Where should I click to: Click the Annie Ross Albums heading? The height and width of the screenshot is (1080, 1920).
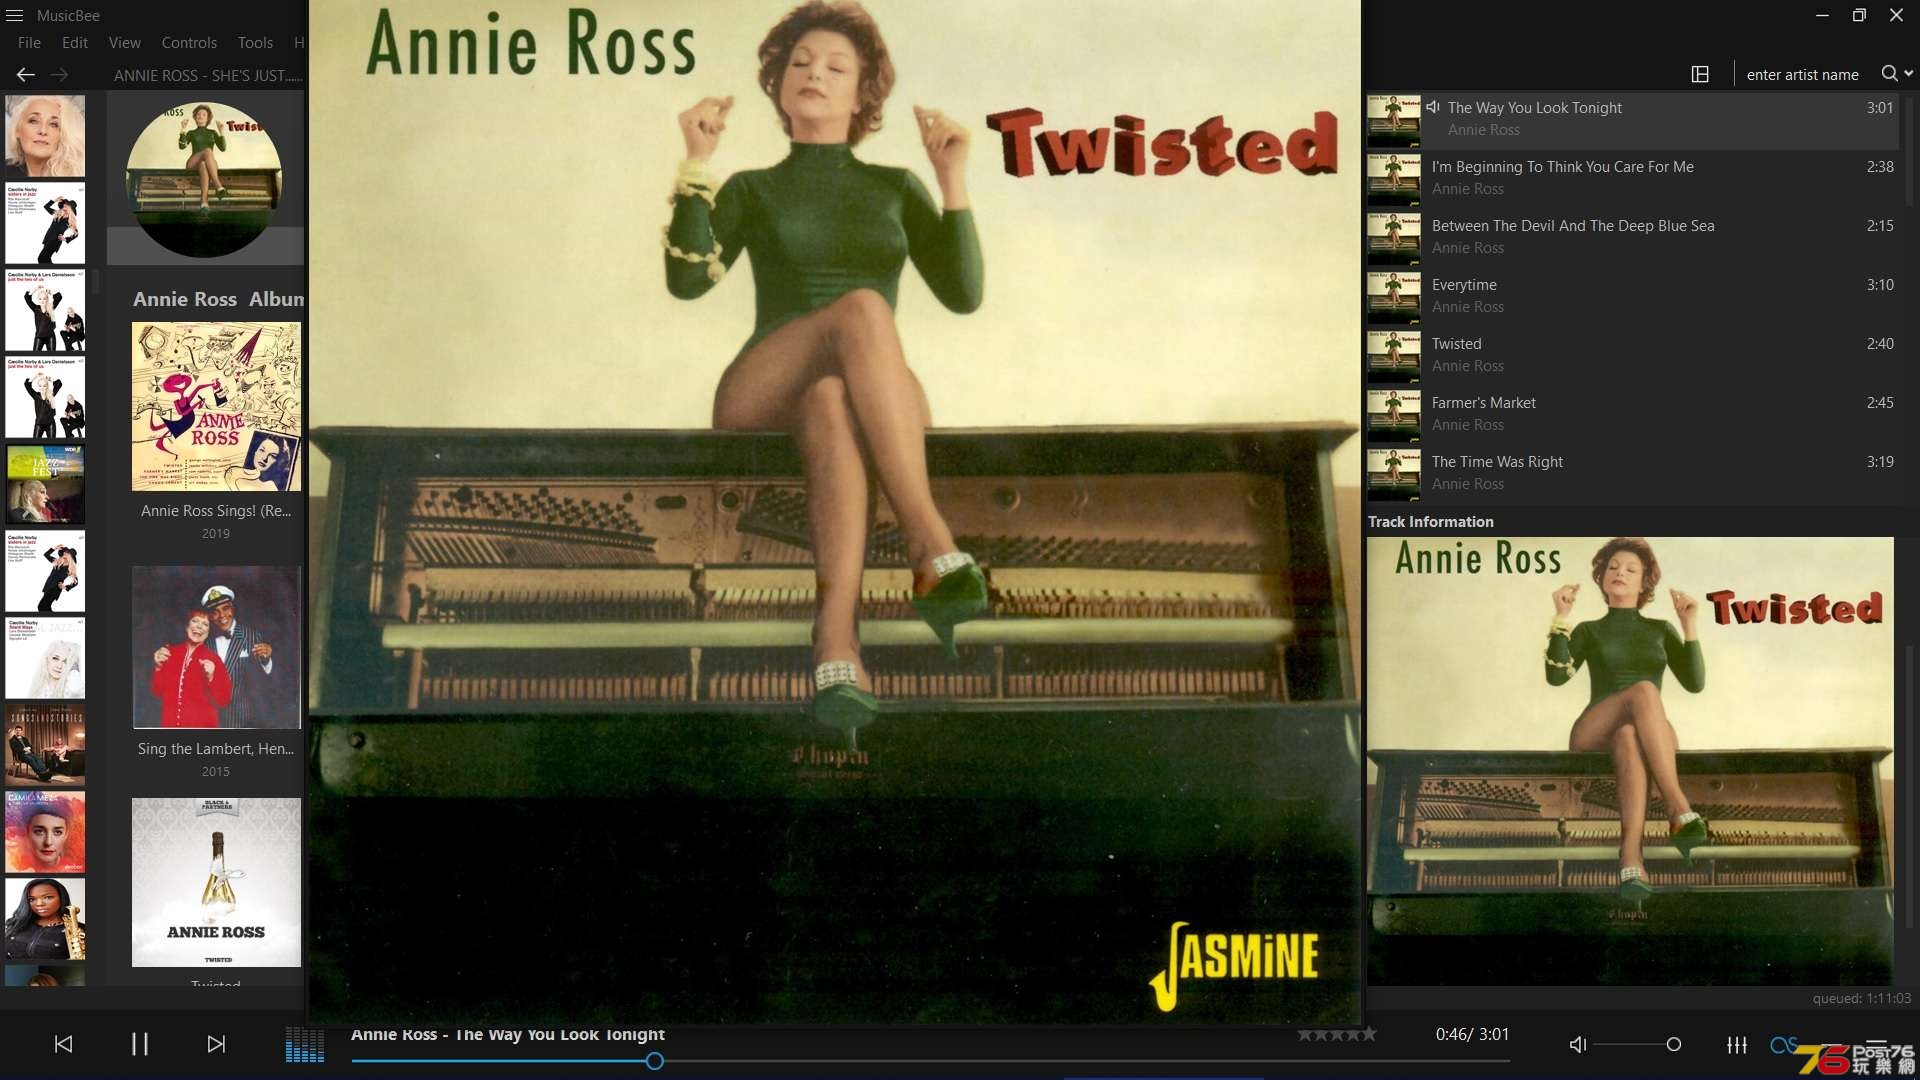click(x=218, y=299)
